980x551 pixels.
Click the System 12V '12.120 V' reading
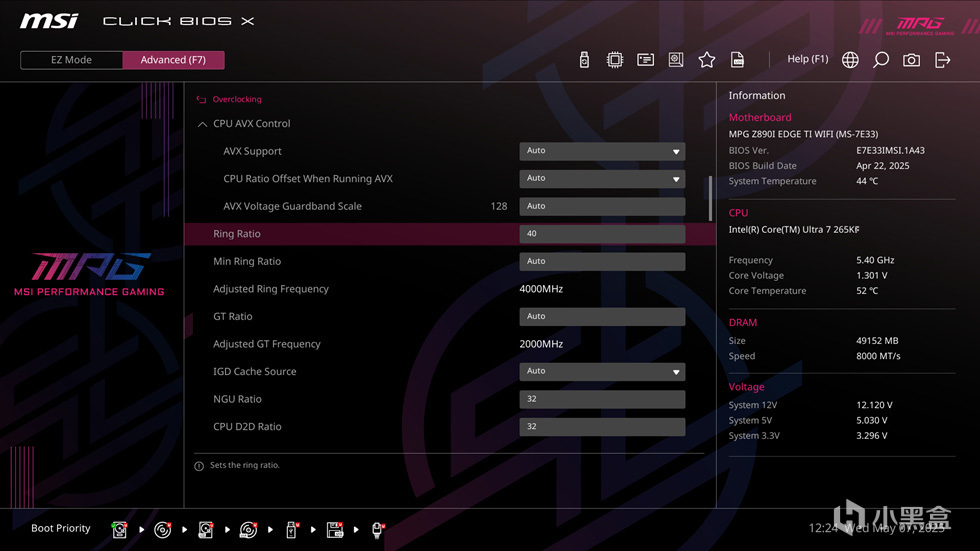(874, 405)
